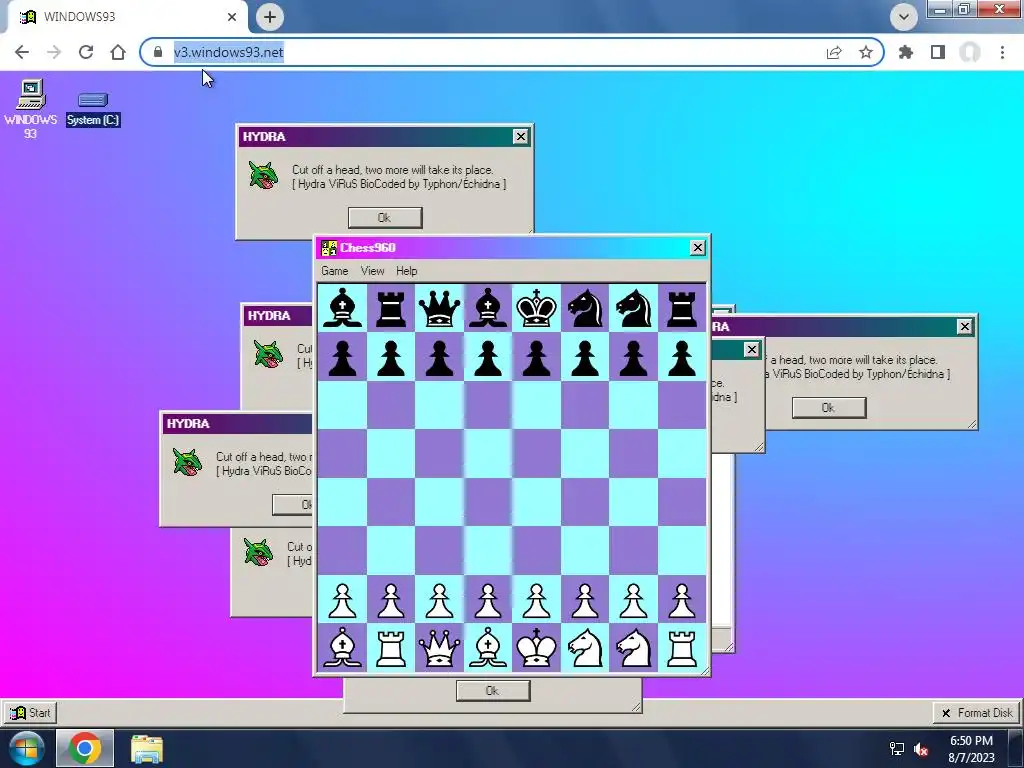The image size is (1024, 768).
Task: Select the white king piece
Action: pyautogui.click(x=536, y=648)
